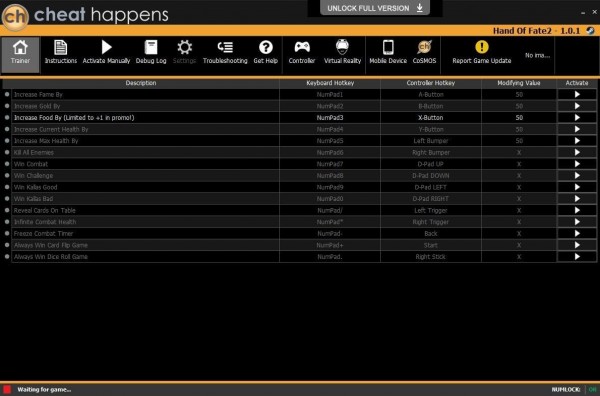Open the Trainer home tab
Viewport: 600px width, 396px height.
[x=20, y=54]
